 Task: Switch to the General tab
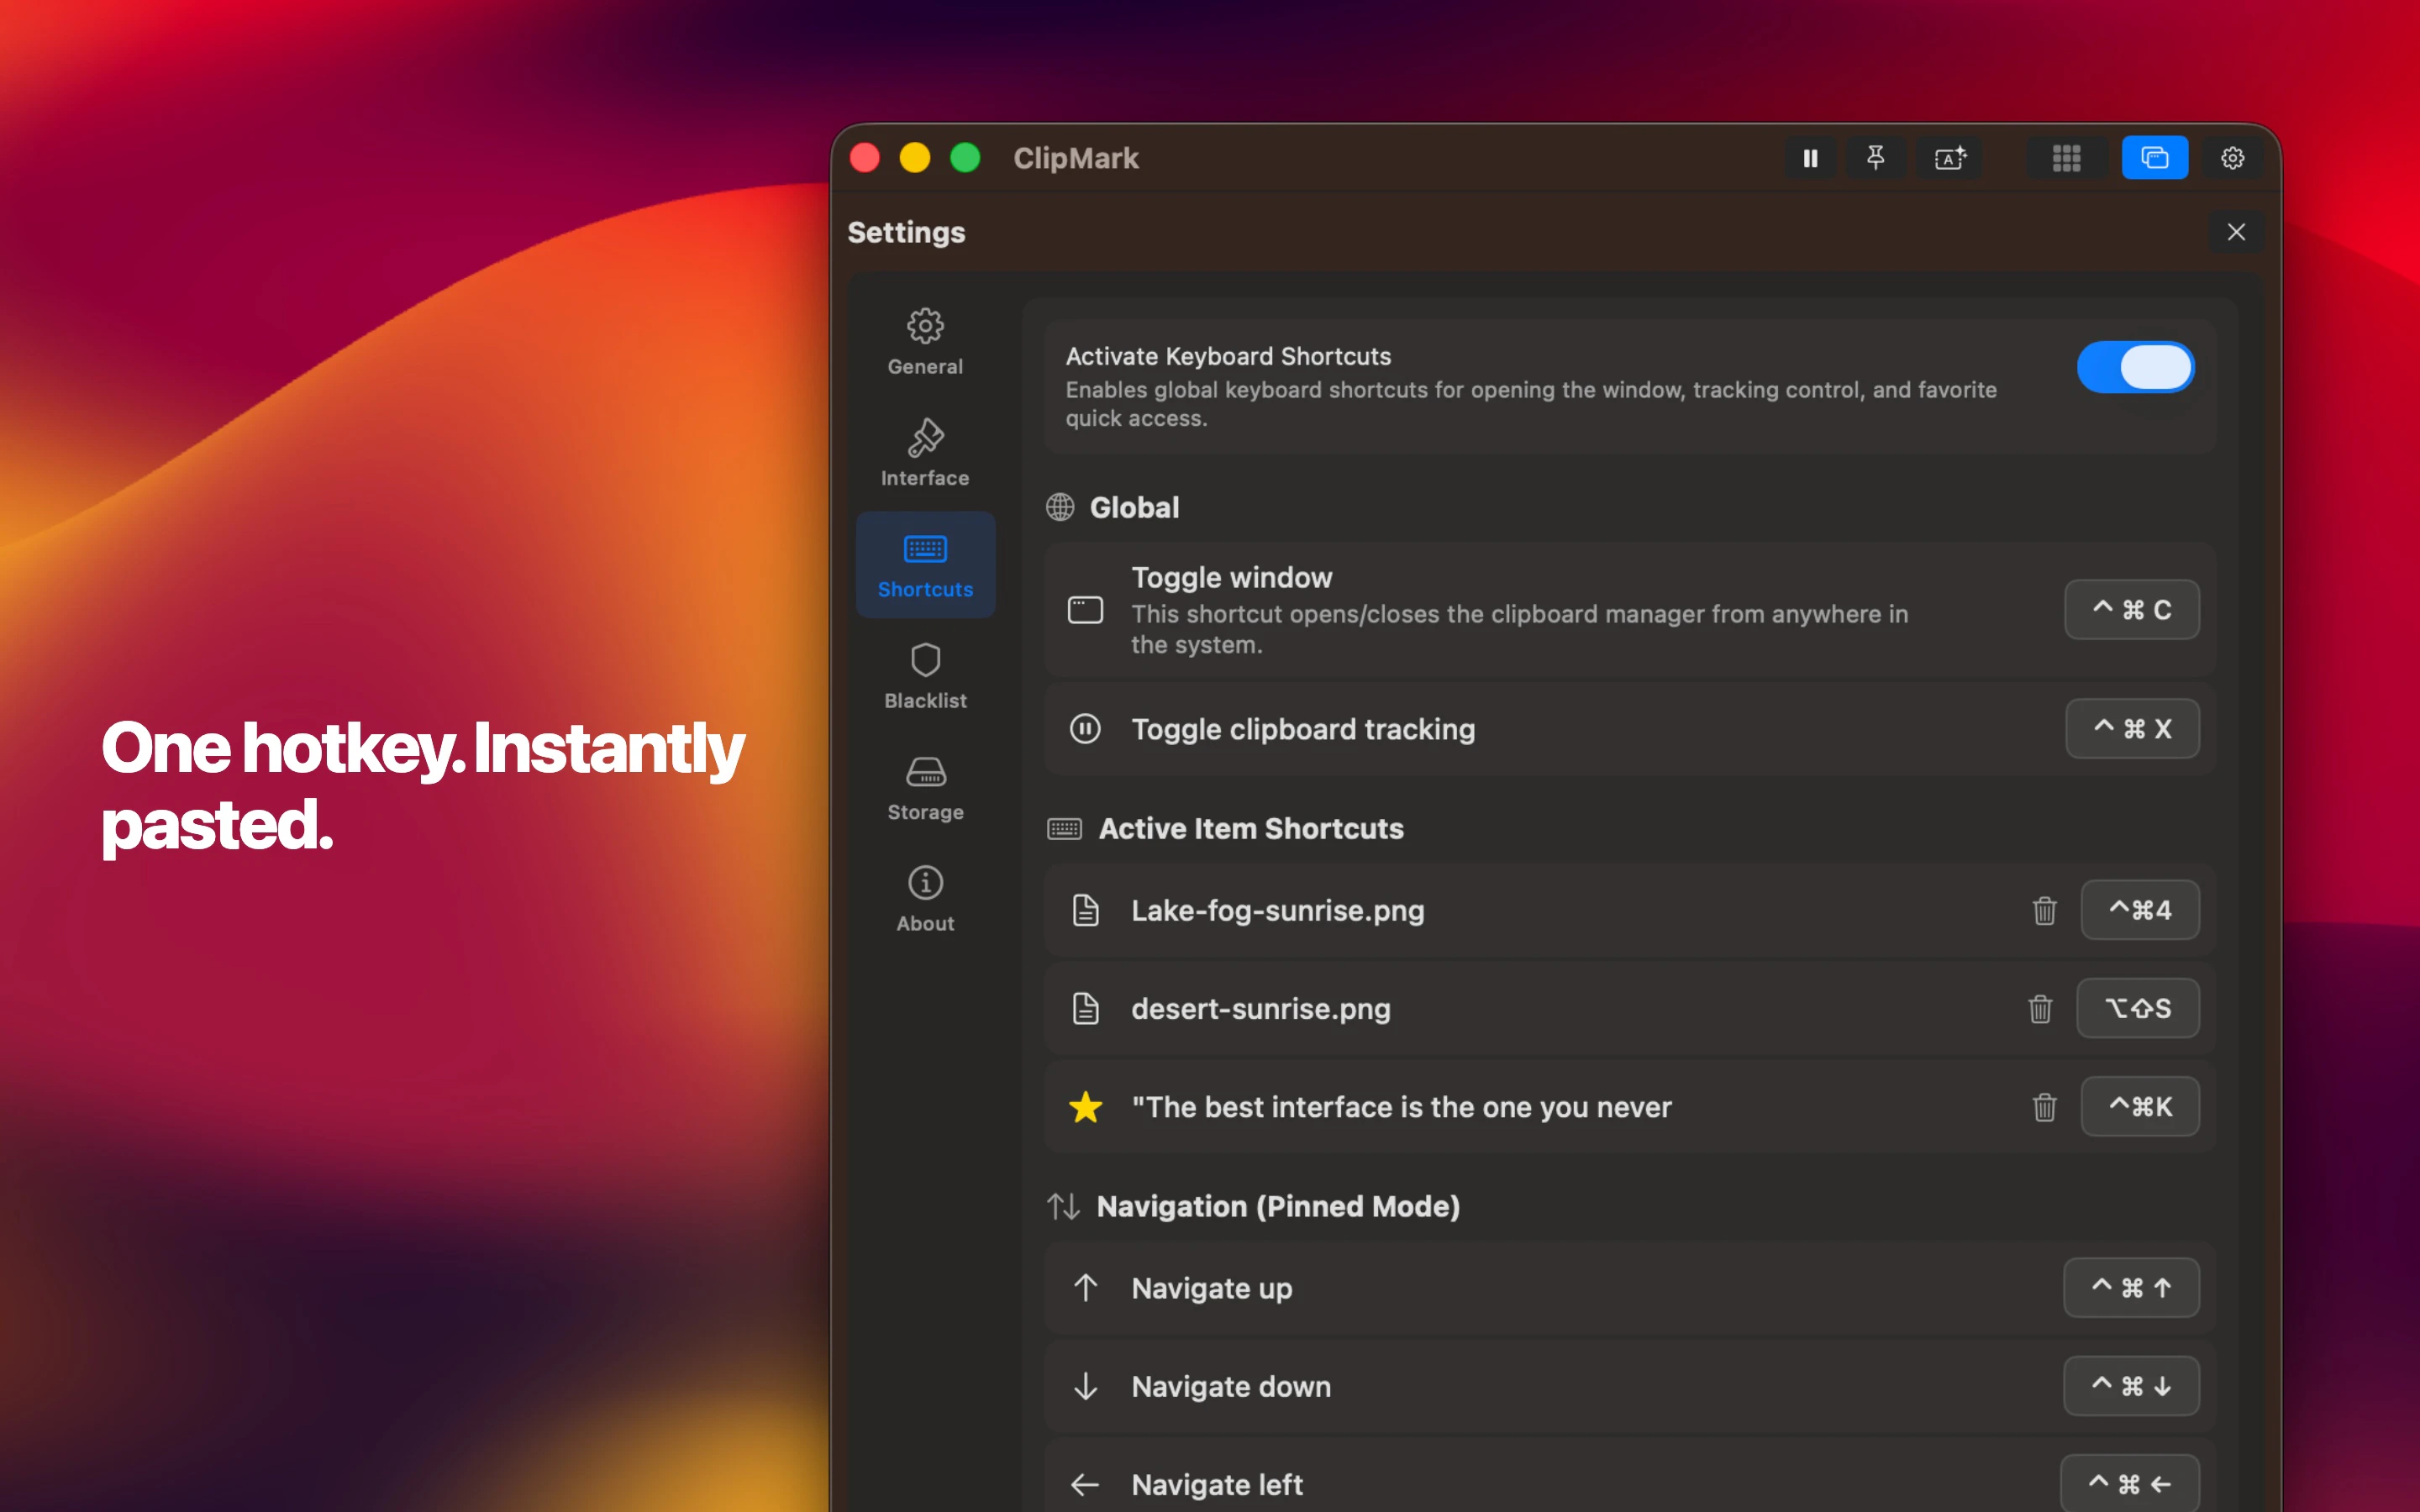(924, 341)
